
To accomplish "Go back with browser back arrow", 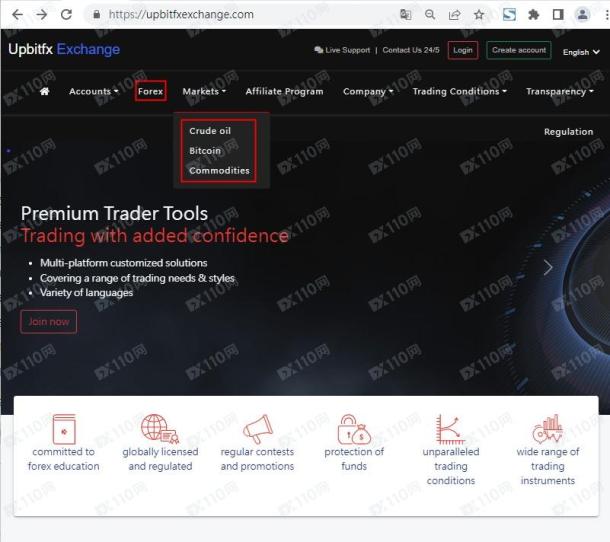I will click(18, 15).
